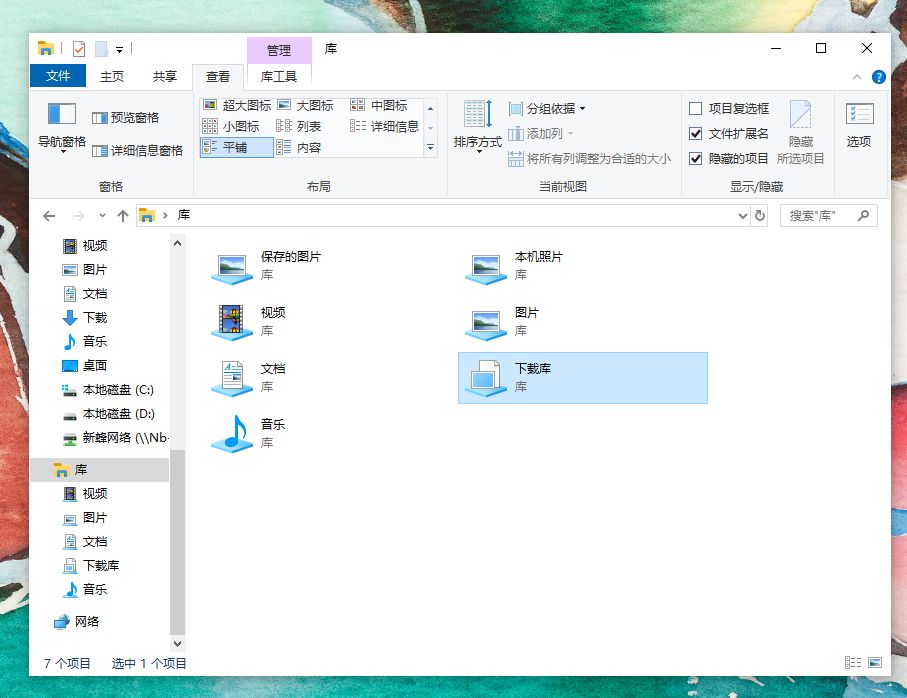Go up one level with up arrow

(x=123, y=216)
